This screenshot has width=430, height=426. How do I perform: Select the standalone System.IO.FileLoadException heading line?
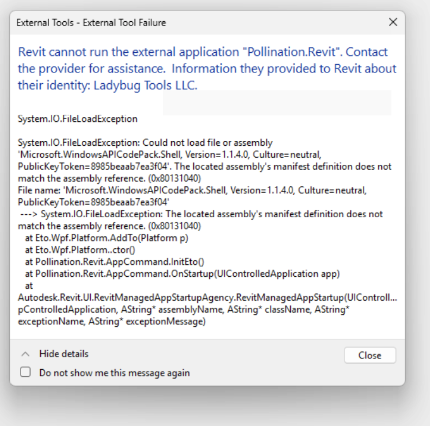[x=78, y=119]
